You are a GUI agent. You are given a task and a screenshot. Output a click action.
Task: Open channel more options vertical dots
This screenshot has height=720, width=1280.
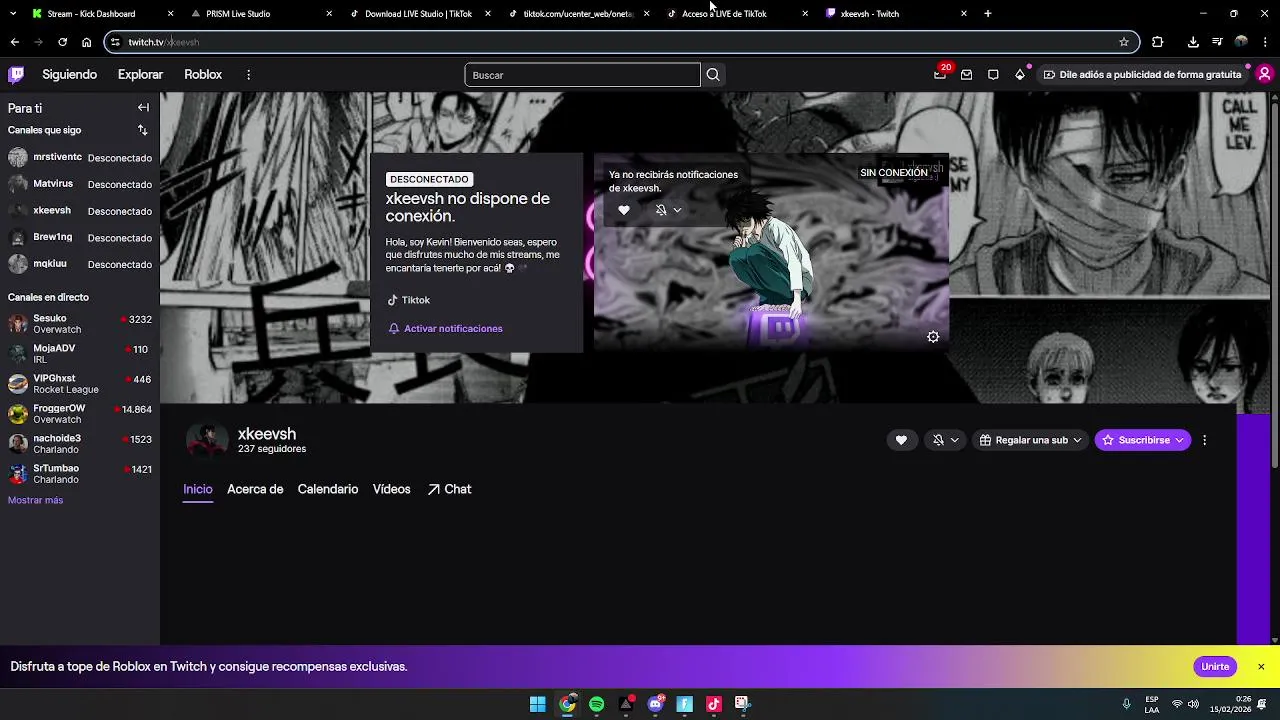[x=1204, y=440]
